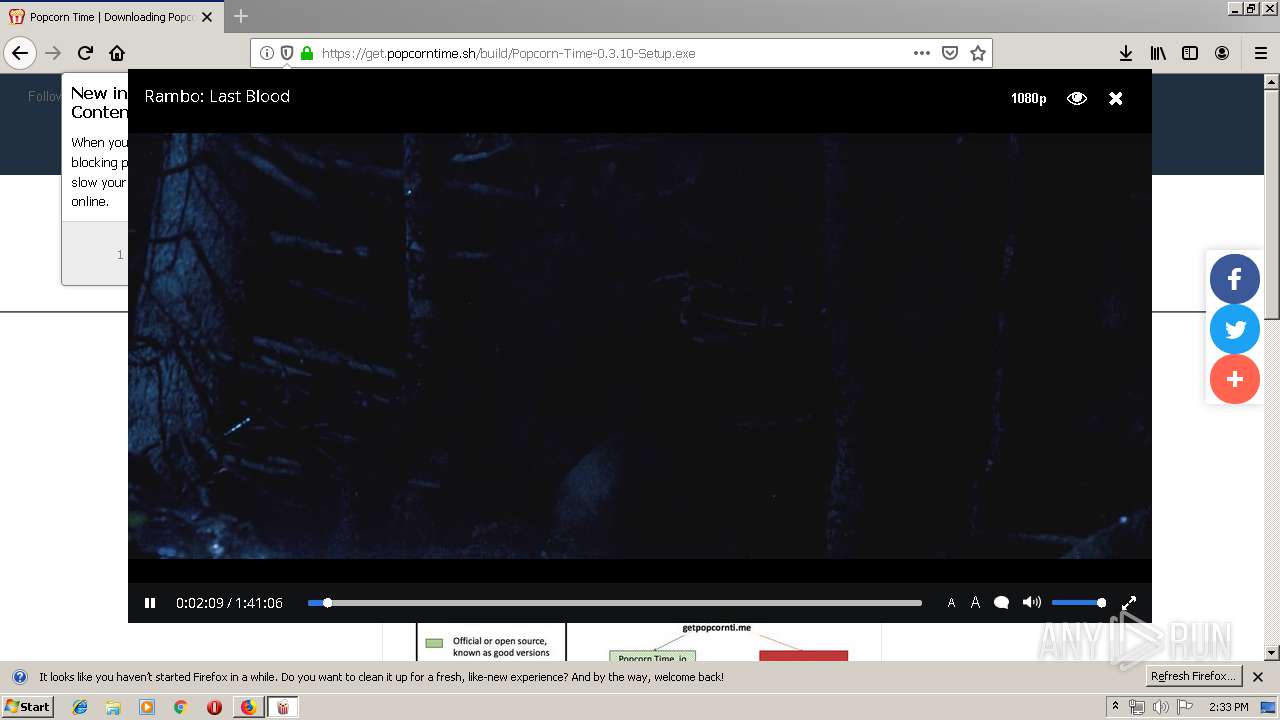Screen dimensions: 1280x720
Task: Toggle the Firefox sidebar view
Action: (1190, 53)
